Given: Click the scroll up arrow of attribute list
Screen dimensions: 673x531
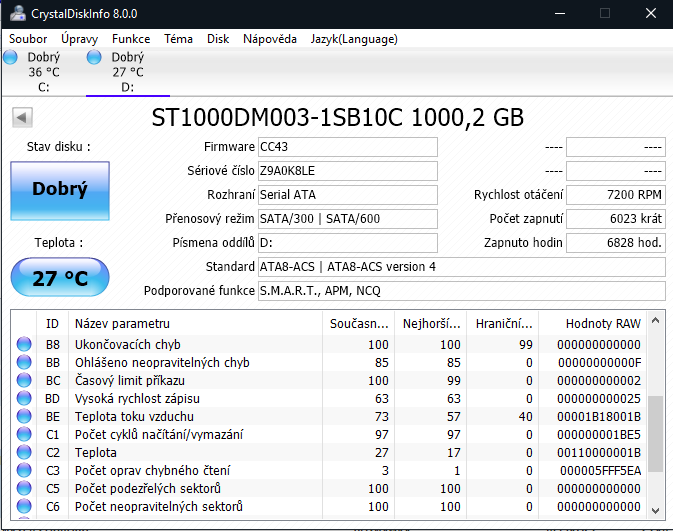Looking at the screenshot, I should (655, 321).
